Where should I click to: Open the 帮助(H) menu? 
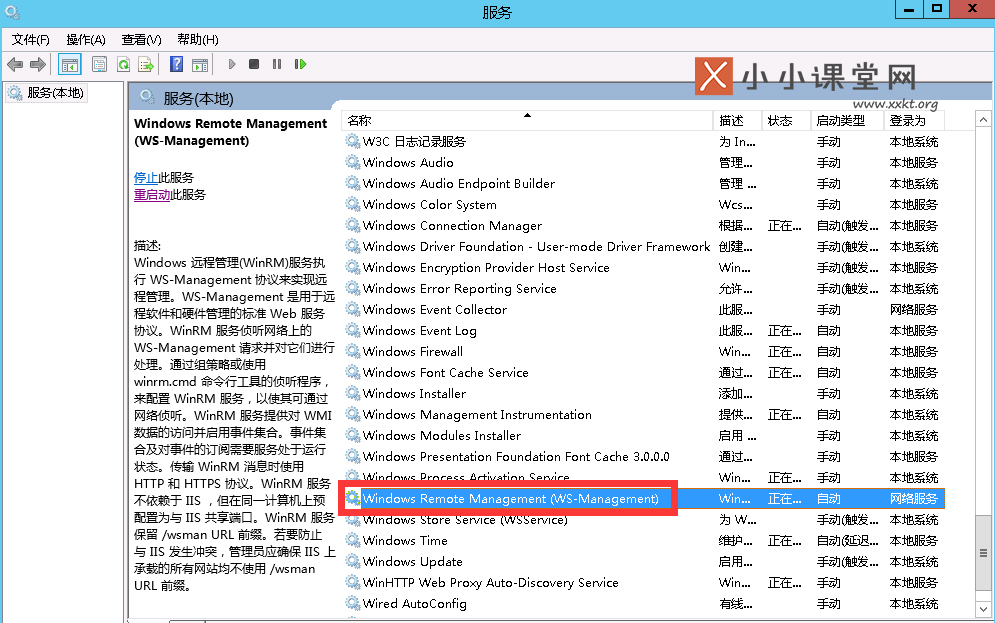(x=198, y=39)
